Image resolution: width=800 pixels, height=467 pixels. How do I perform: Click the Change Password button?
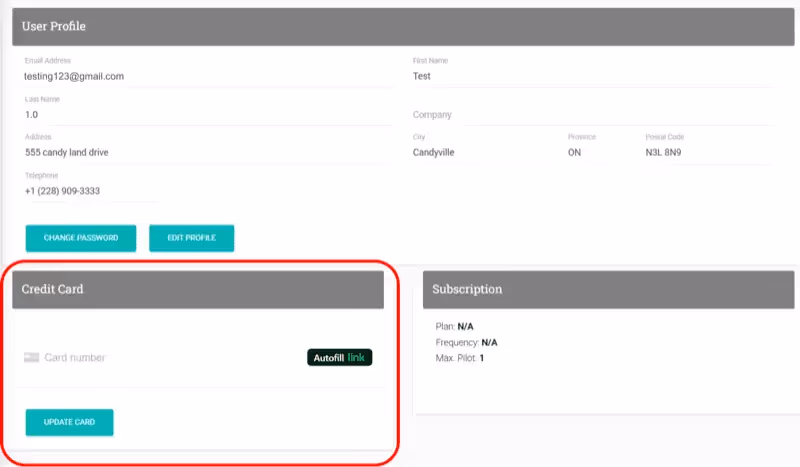pos(80,238)
